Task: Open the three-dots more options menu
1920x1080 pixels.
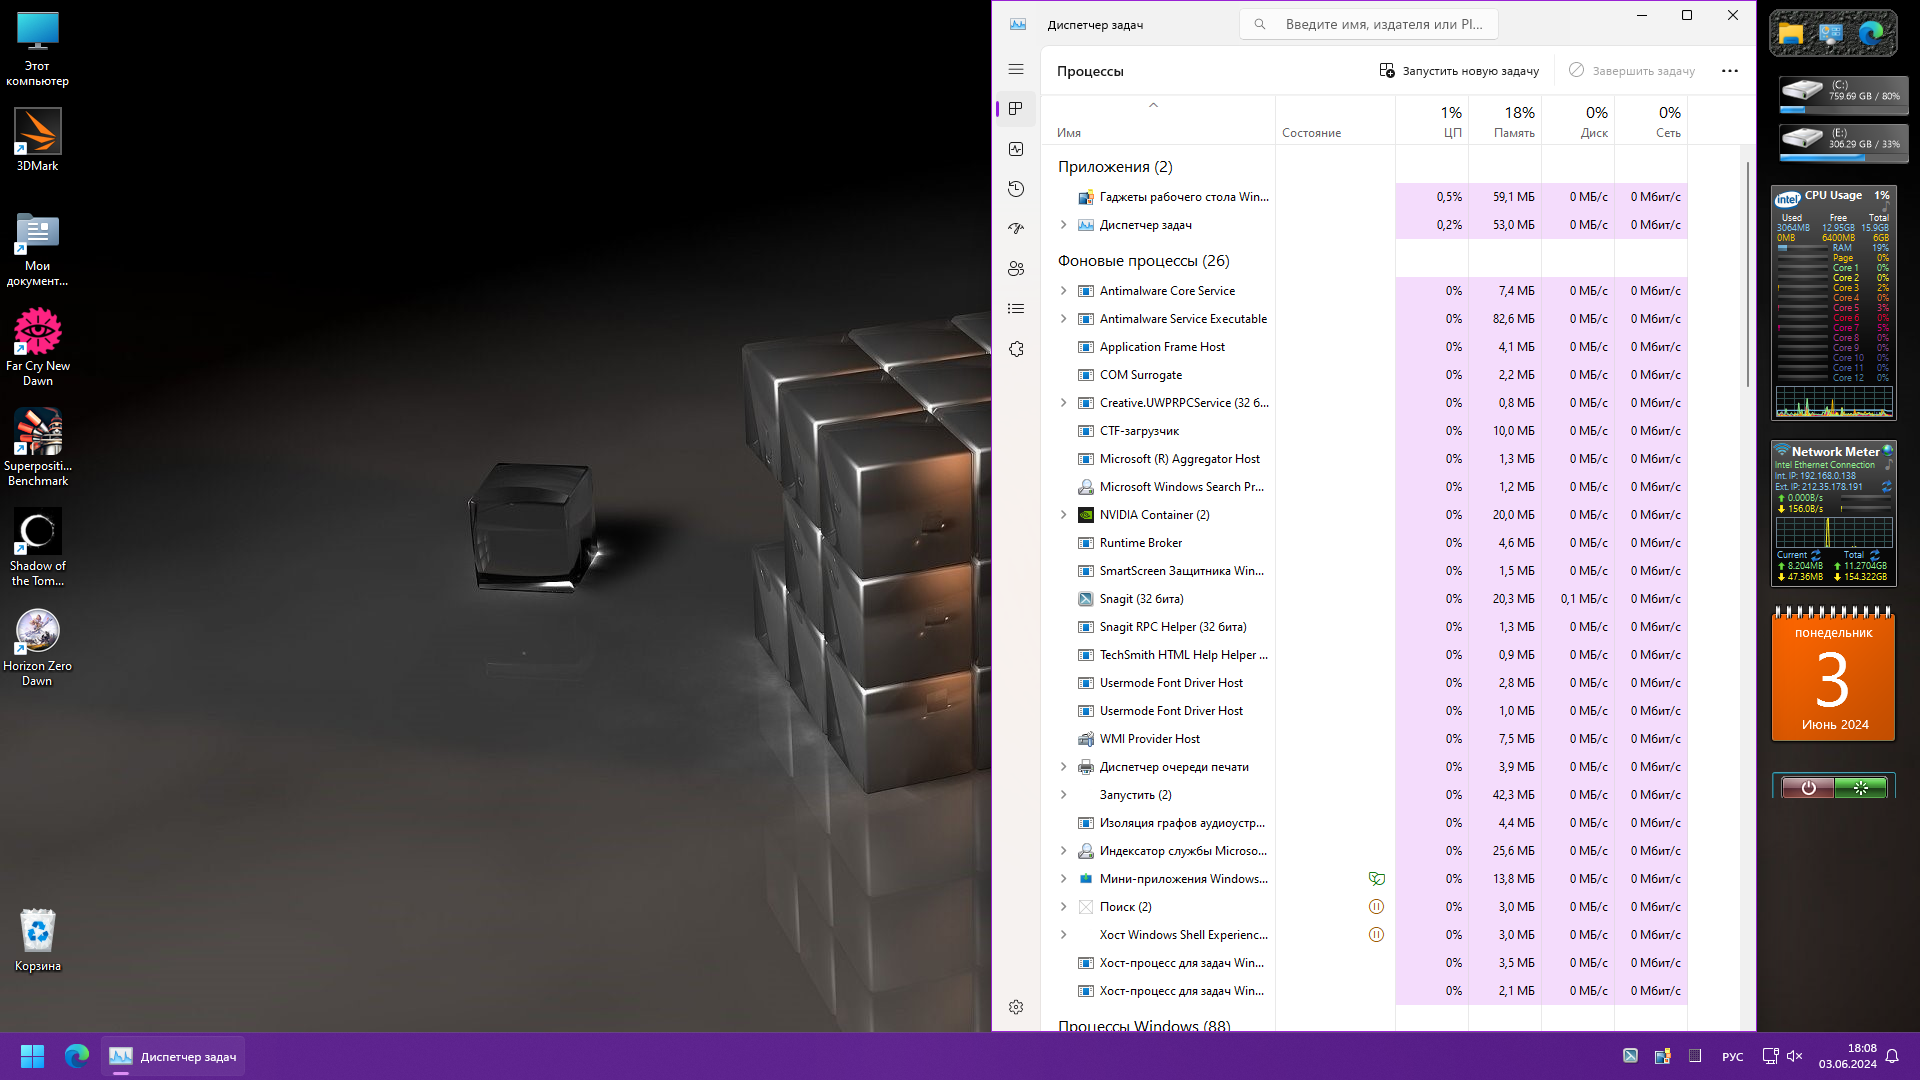Action: pyautogui.click(x=1729, y=71)
